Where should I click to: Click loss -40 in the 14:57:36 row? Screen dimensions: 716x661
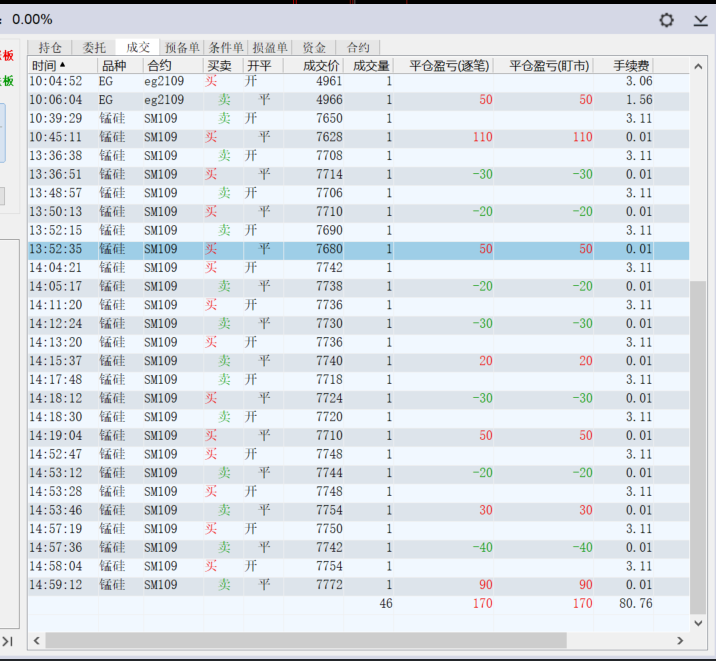(482, 548)
